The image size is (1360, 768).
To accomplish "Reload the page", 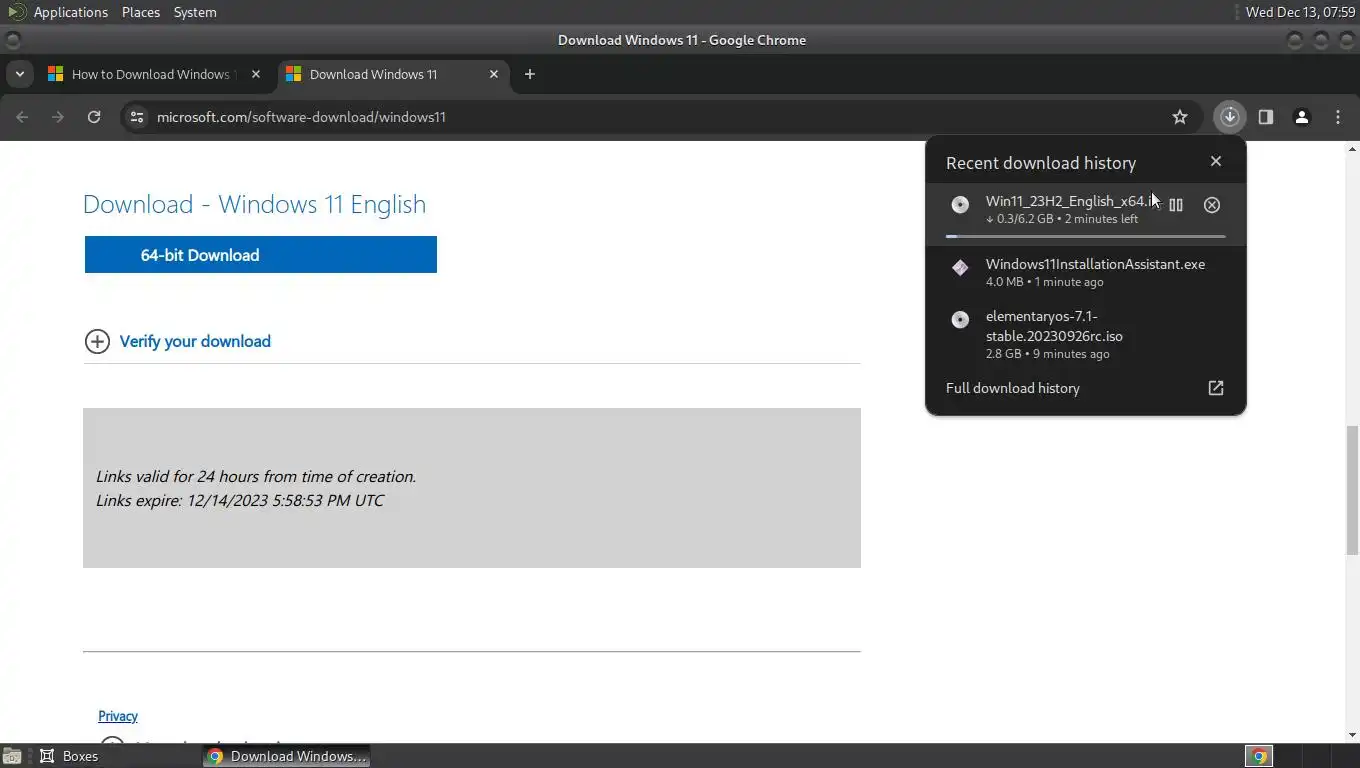I will click(x=94, y=117).
